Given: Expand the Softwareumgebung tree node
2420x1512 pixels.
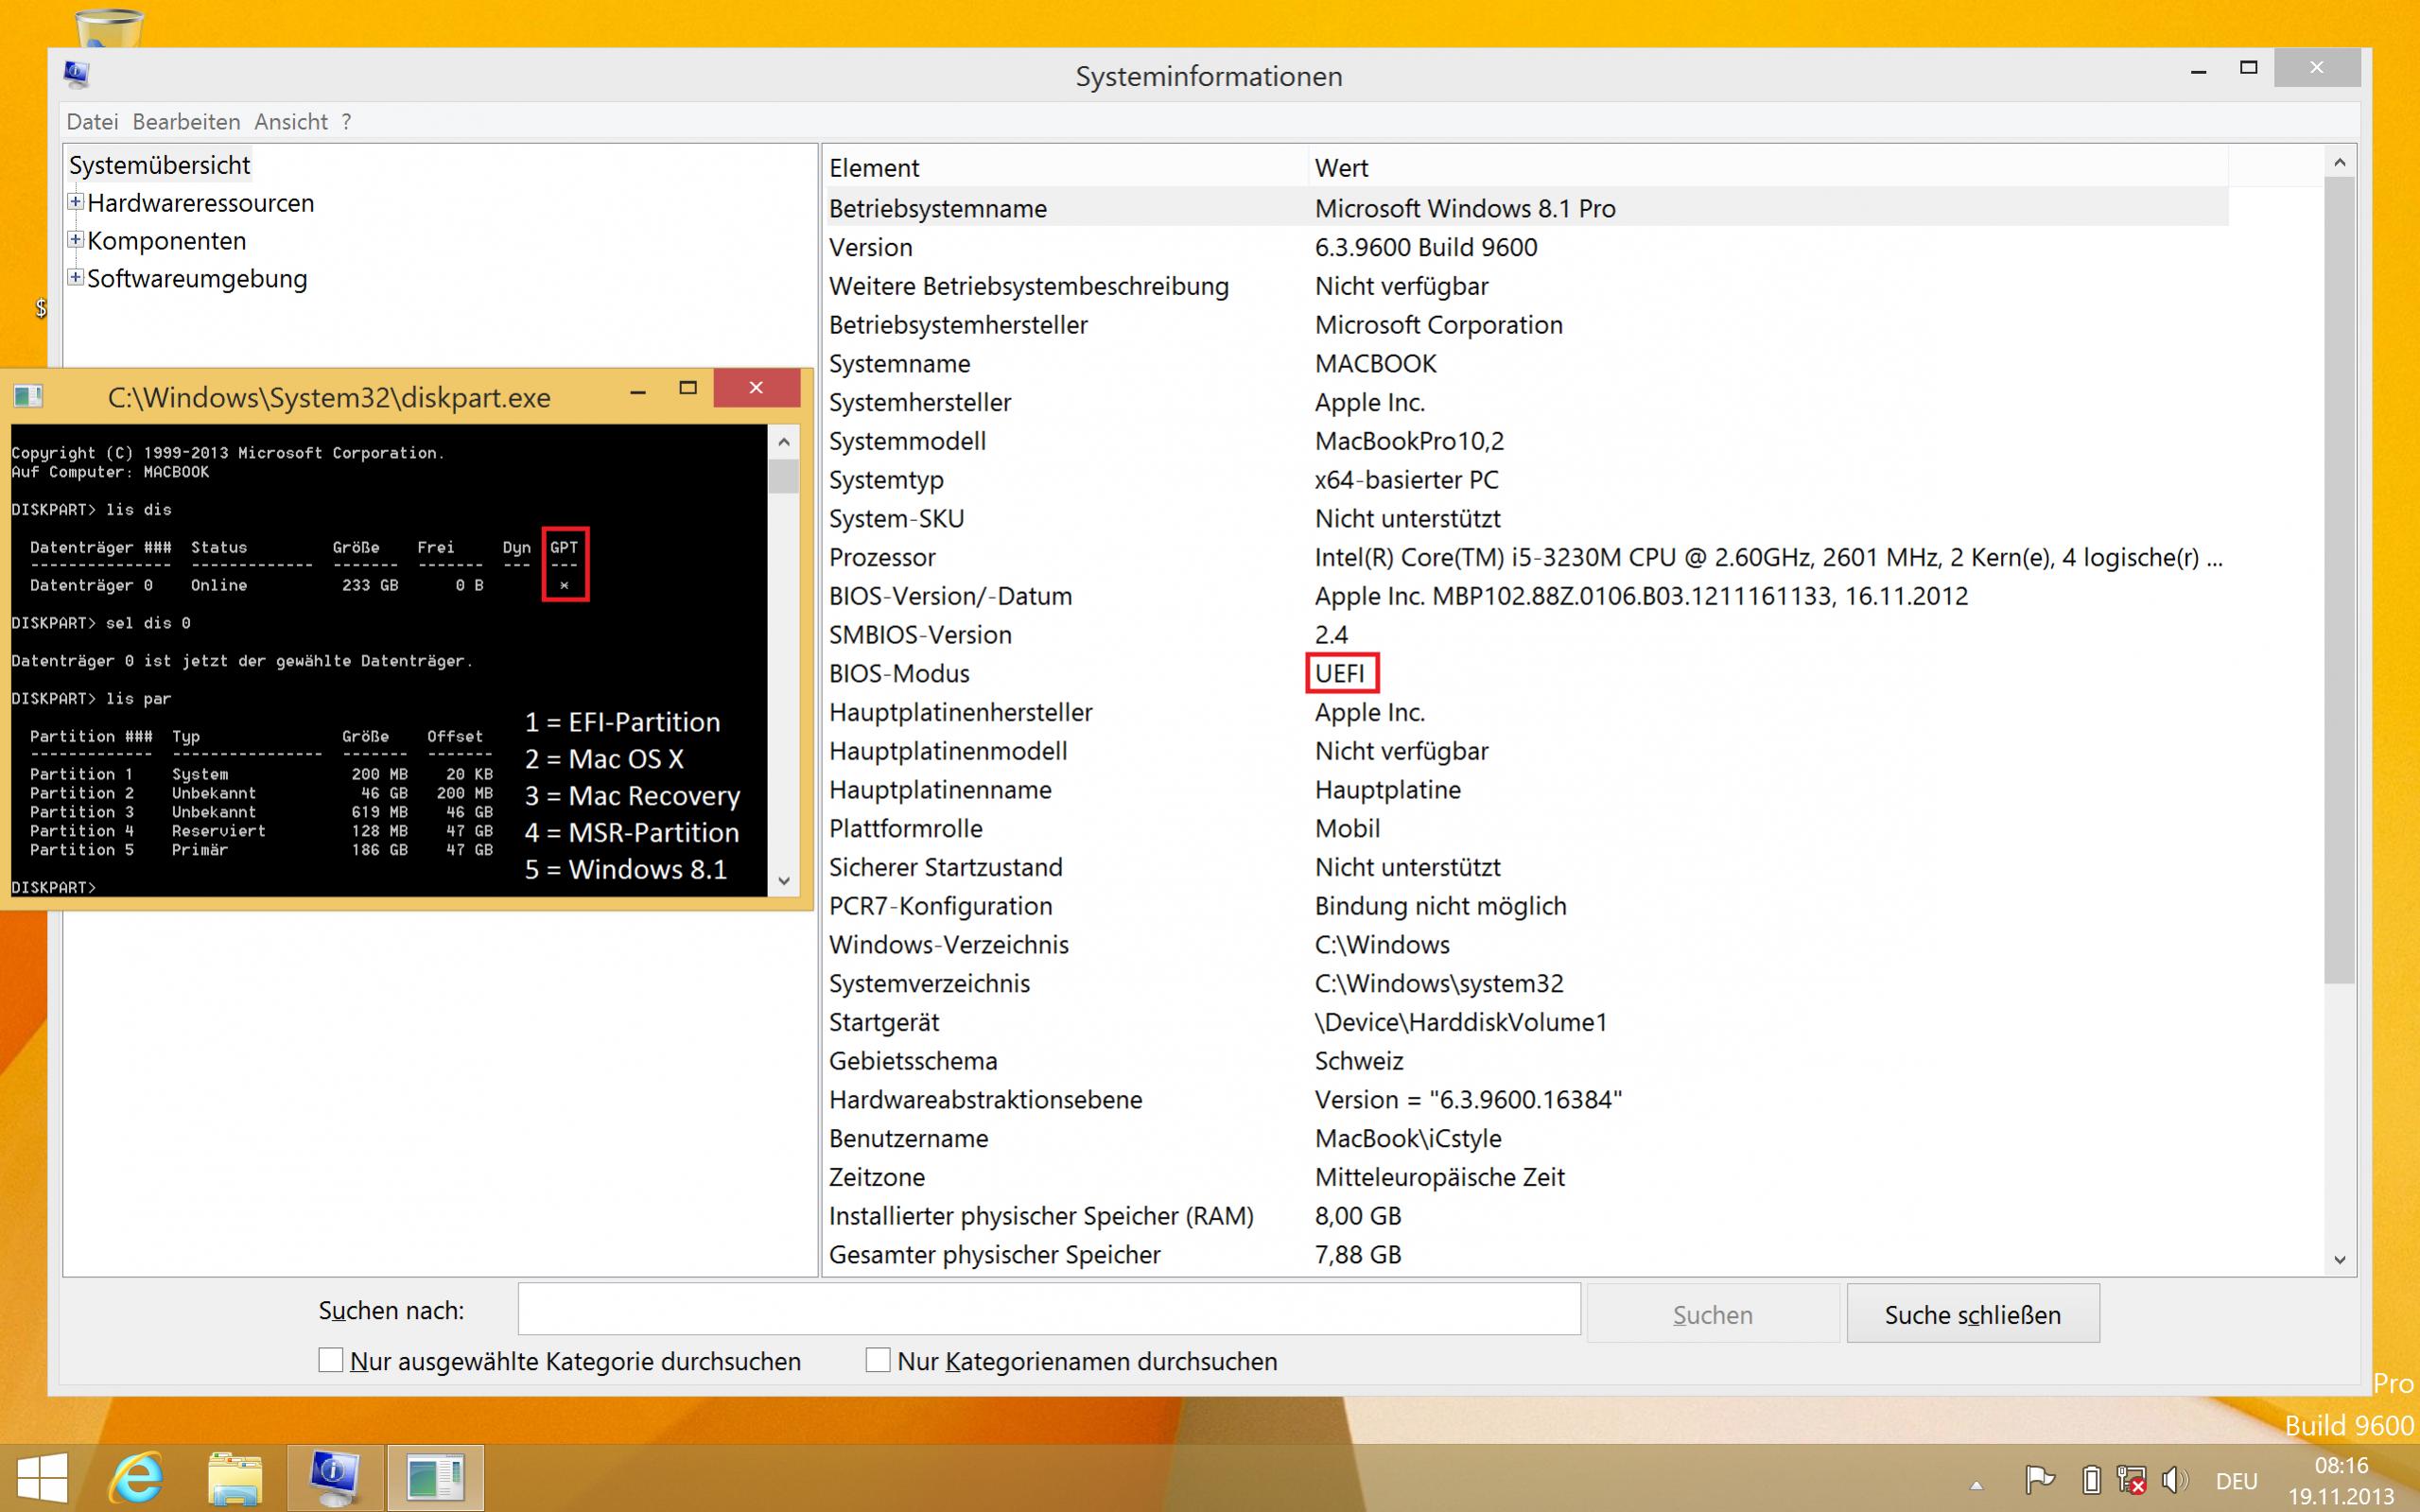Looking at the screenshot, I should (x=75, y=277).
